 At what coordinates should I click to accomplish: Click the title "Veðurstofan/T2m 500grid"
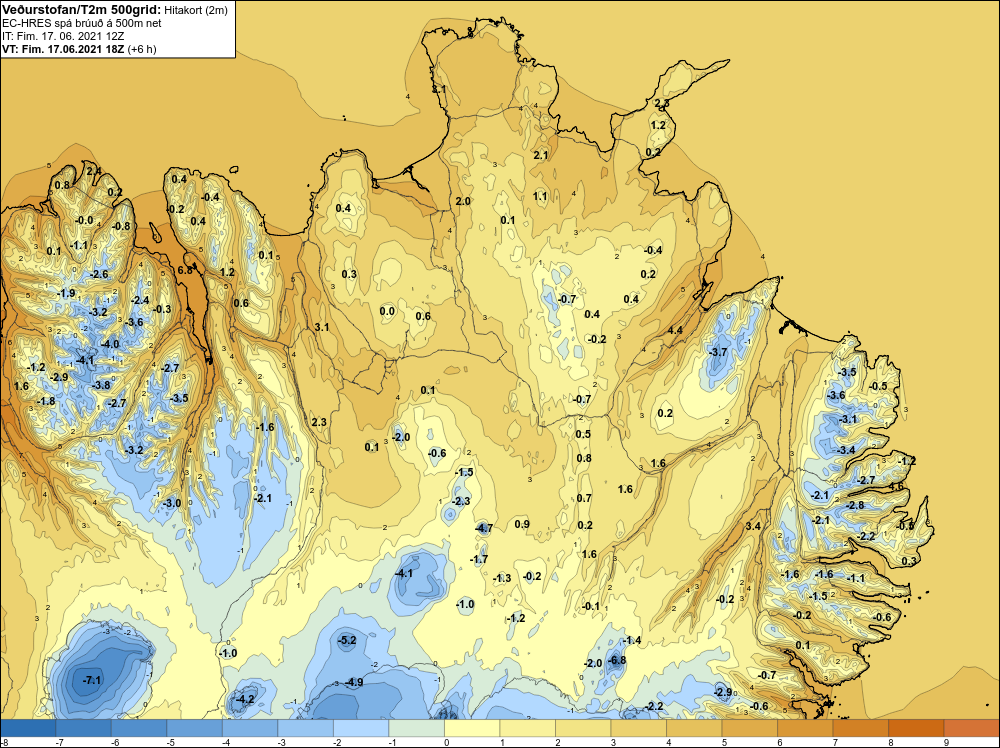pos(81,9)
